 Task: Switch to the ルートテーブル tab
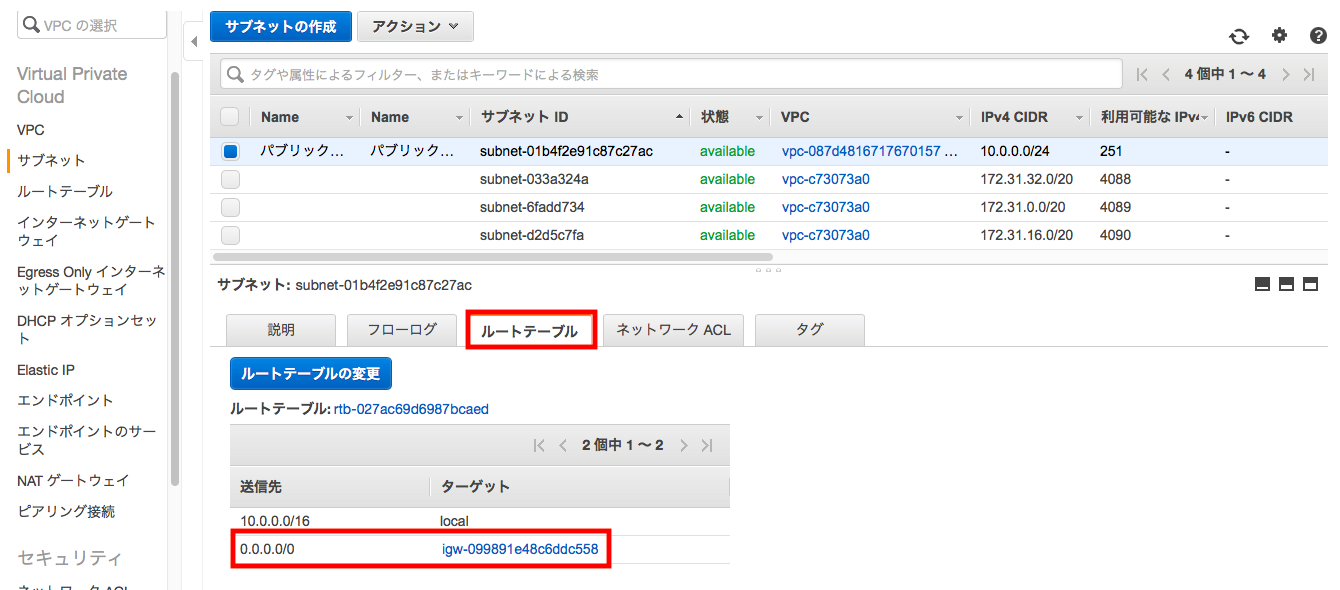click(x=530, y=331)
